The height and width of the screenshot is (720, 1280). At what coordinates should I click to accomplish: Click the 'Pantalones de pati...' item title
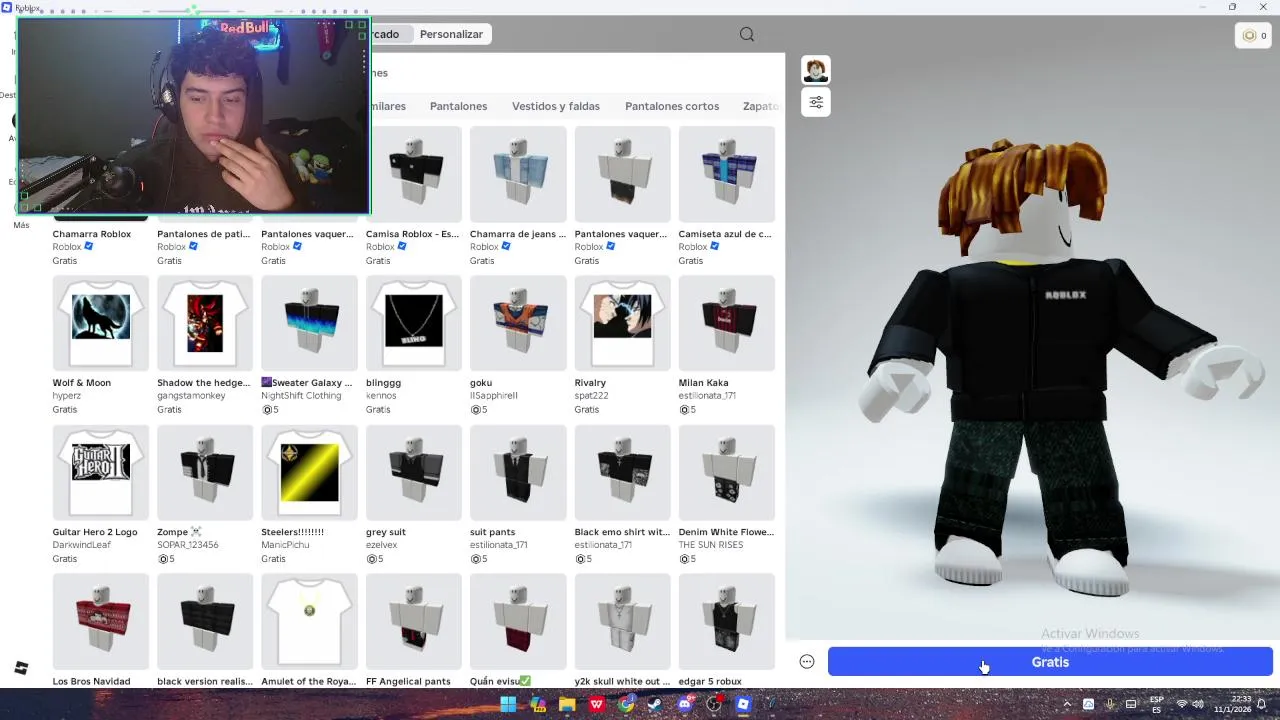204,234
